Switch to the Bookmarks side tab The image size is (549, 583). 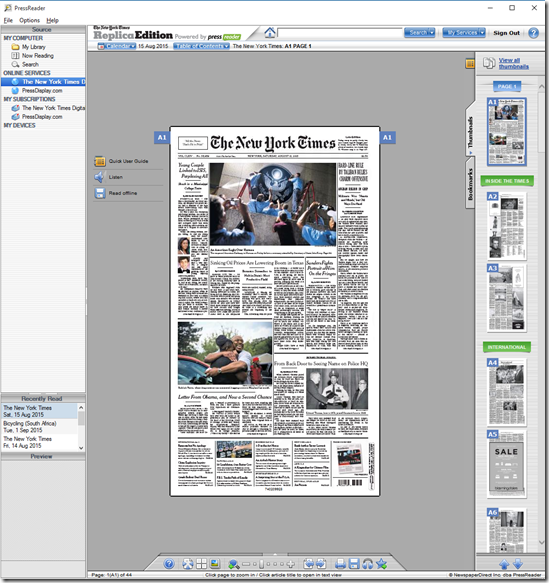coord(470,184)
